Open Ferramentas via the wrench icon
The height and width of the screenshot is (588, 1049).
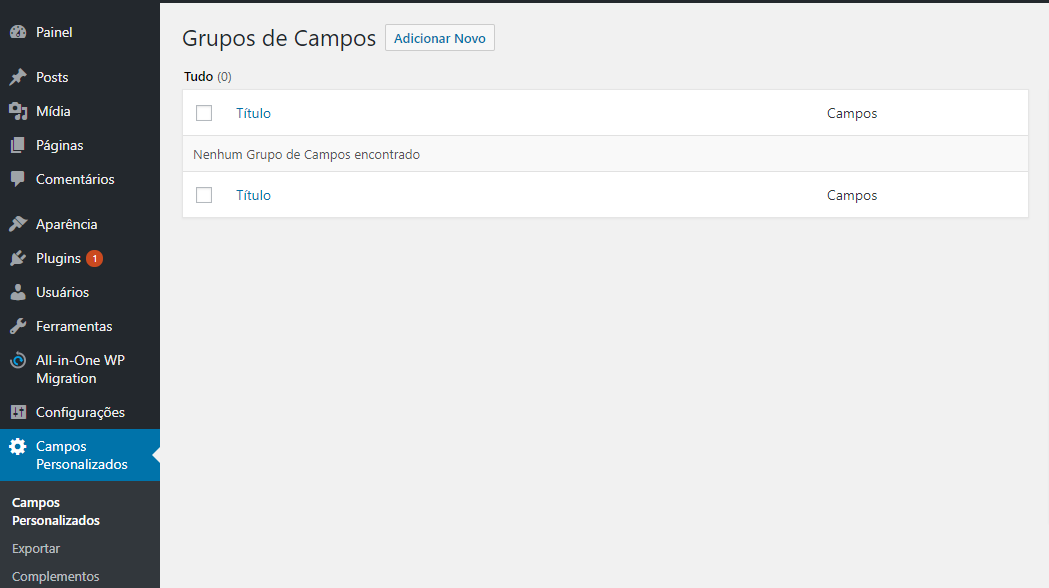pyautogui.click(x=18, y=325)
